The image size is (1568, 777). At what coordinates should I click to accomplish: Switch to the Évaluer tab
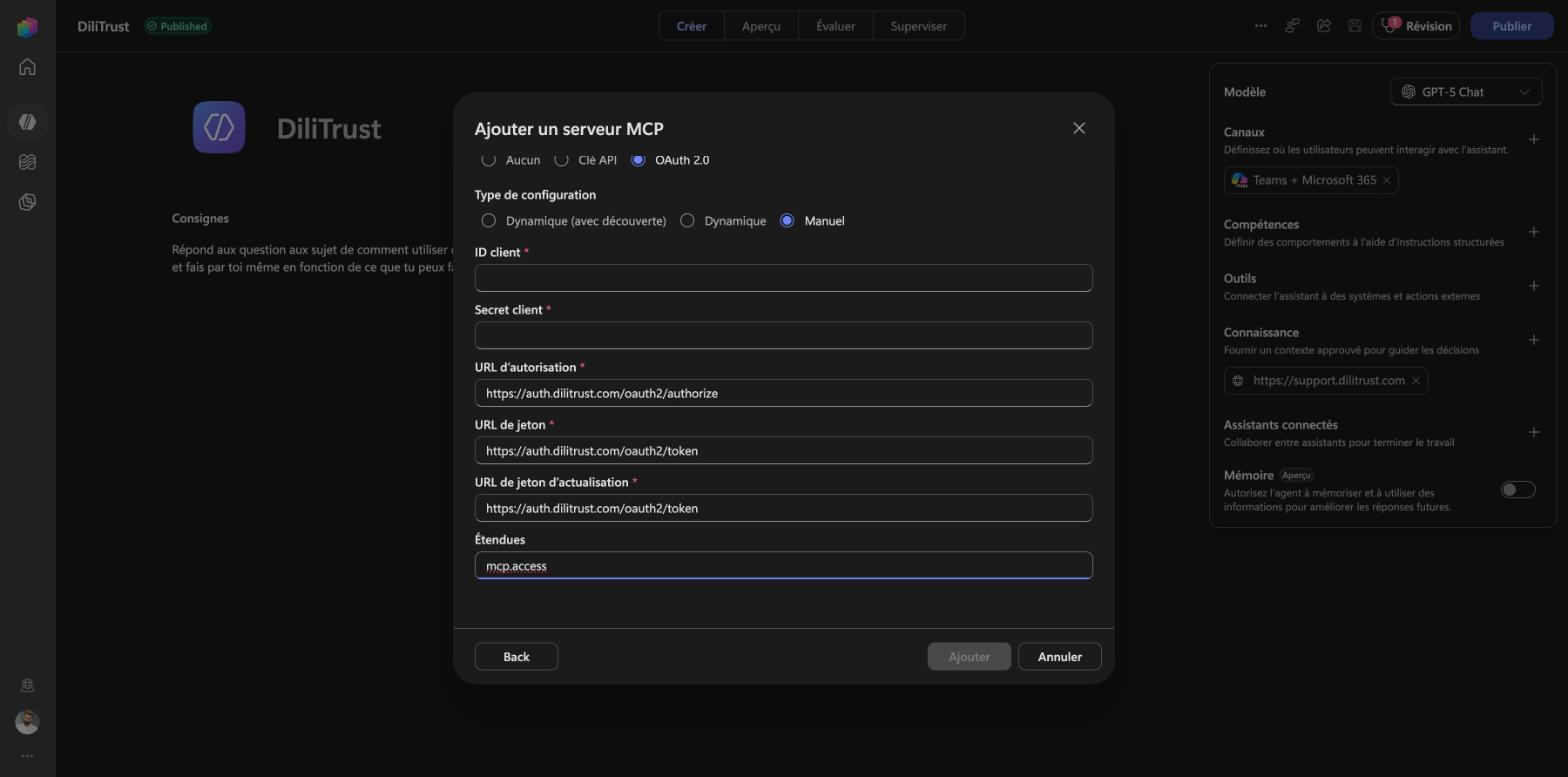pyautogui.click(x=835, y=26)
